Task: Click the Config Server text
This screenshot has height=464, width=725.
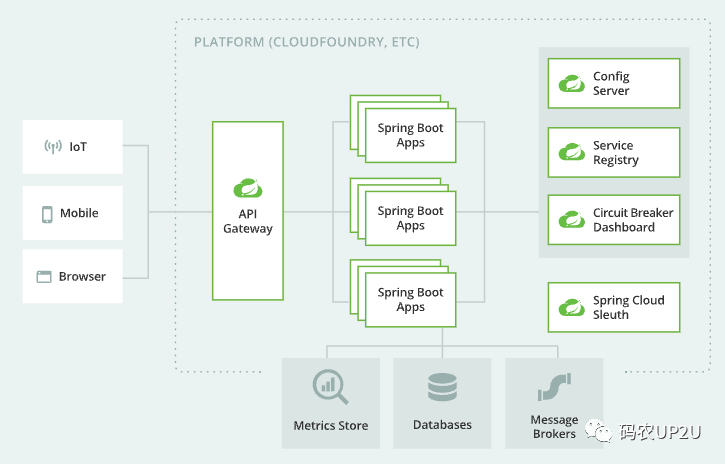Action: 611,83
